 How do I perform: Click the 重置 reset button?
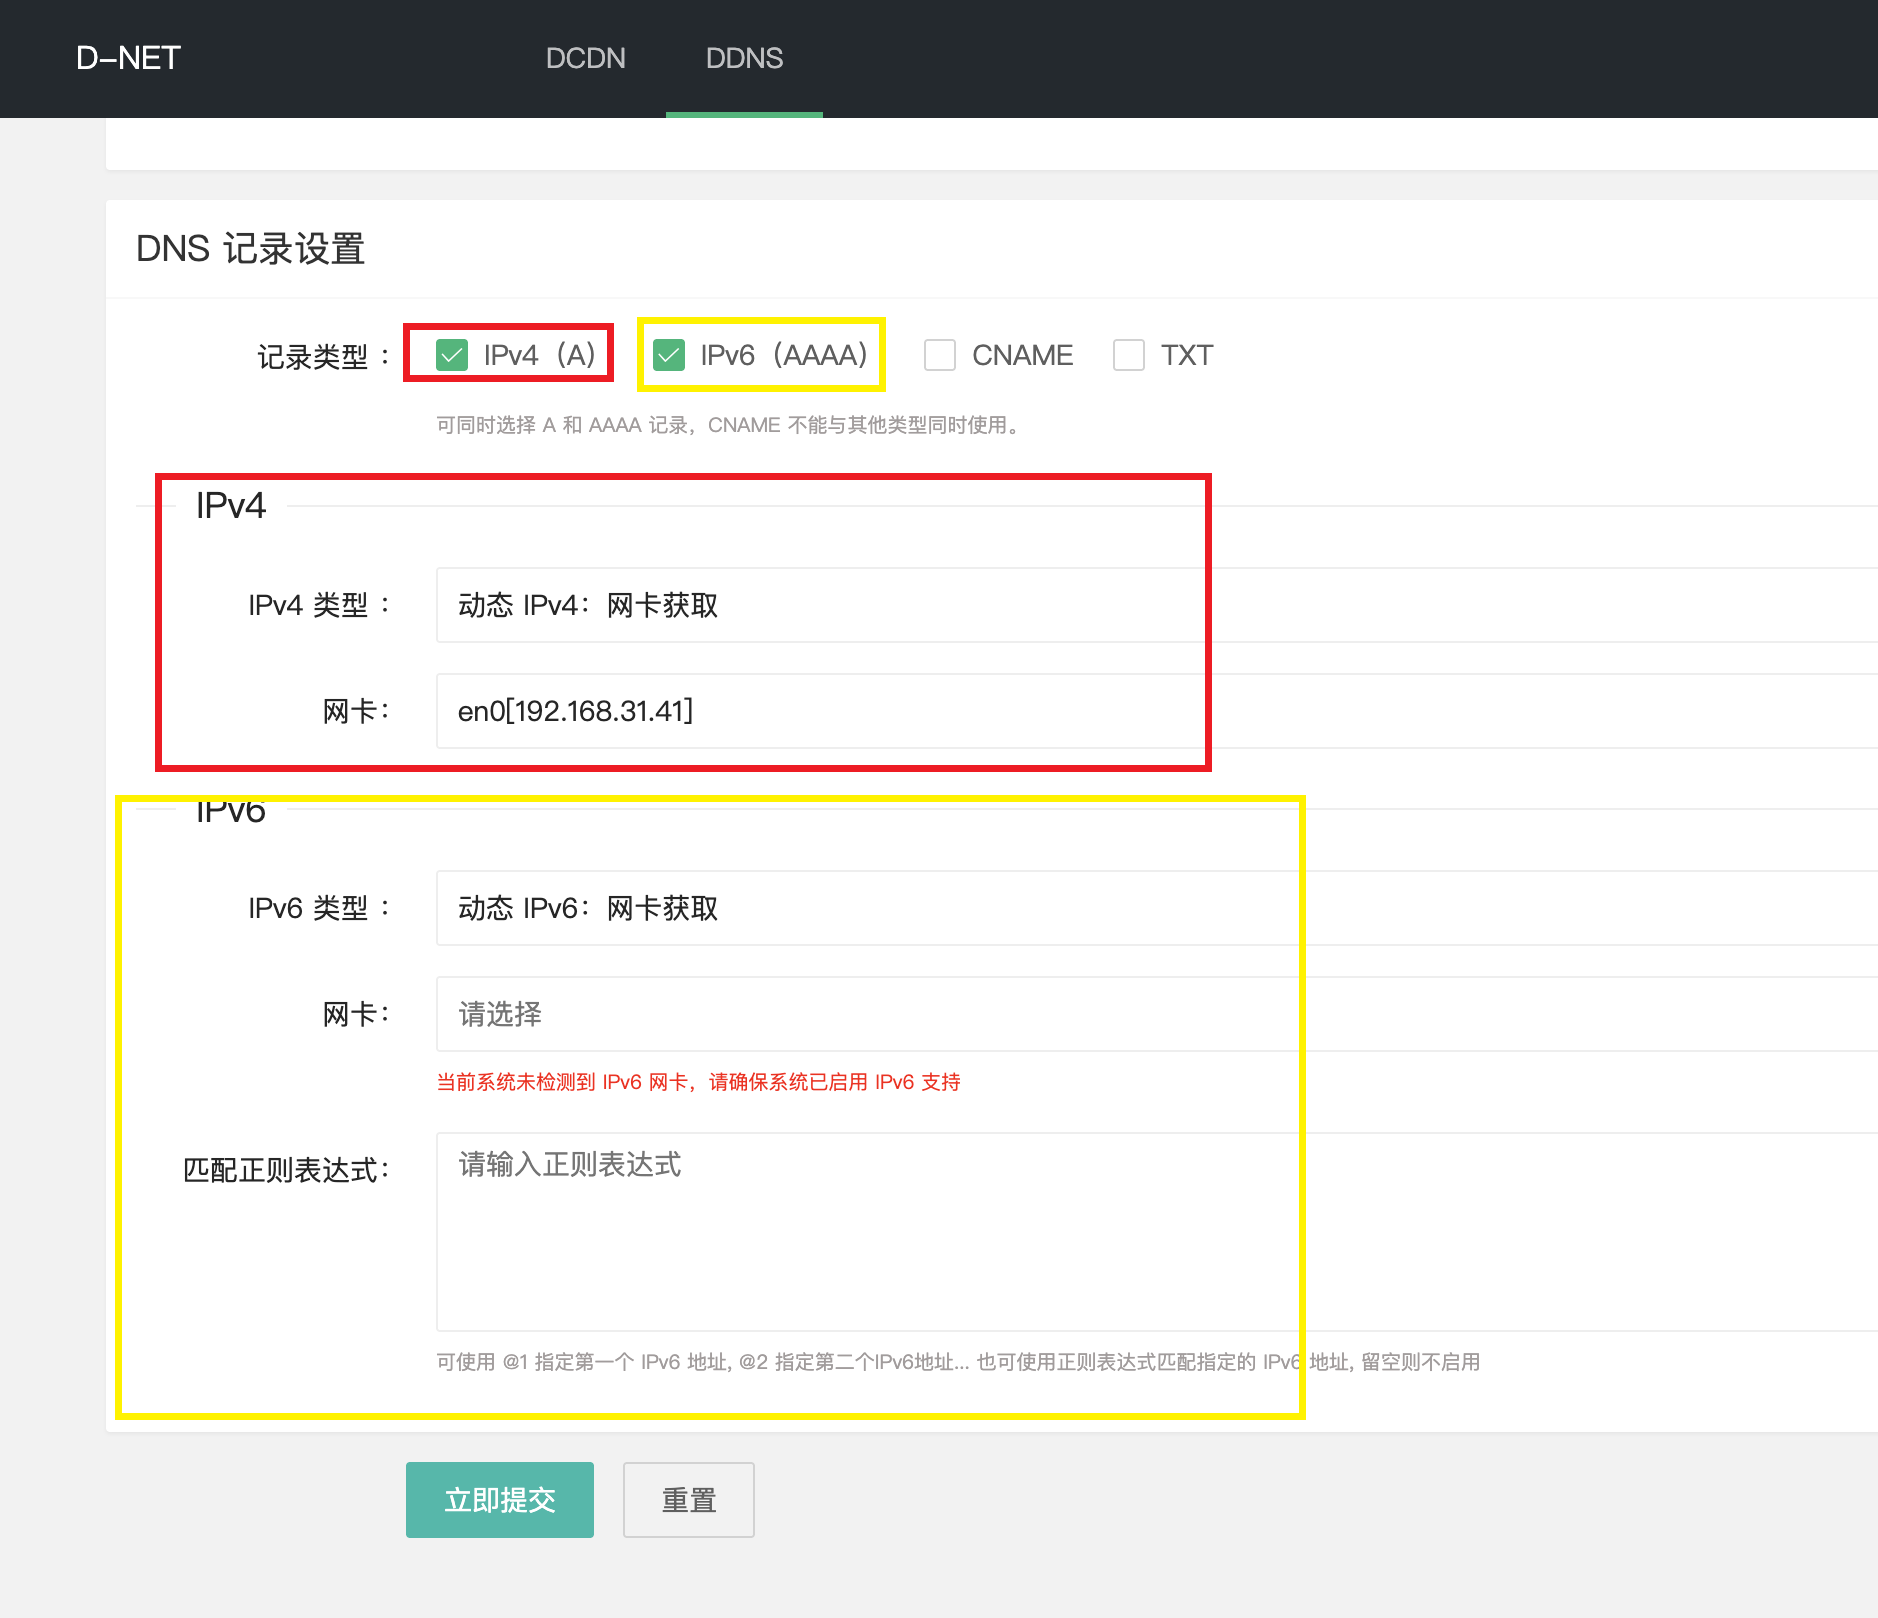tap(688, 1499)
